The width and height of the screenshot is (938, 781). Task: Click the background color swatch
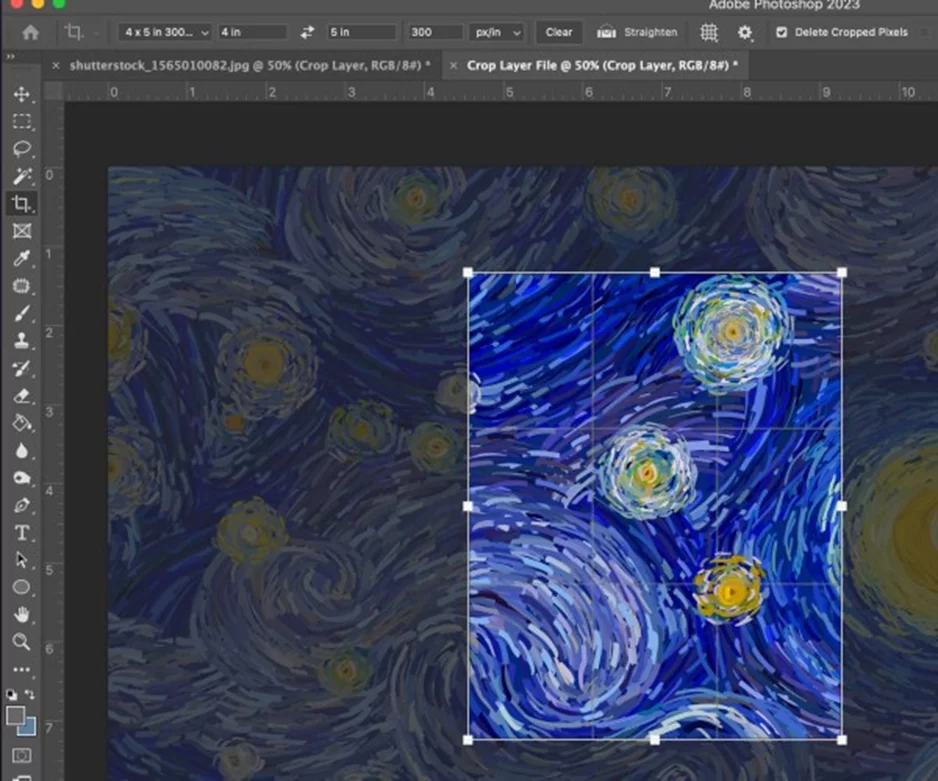coord(28,728)
